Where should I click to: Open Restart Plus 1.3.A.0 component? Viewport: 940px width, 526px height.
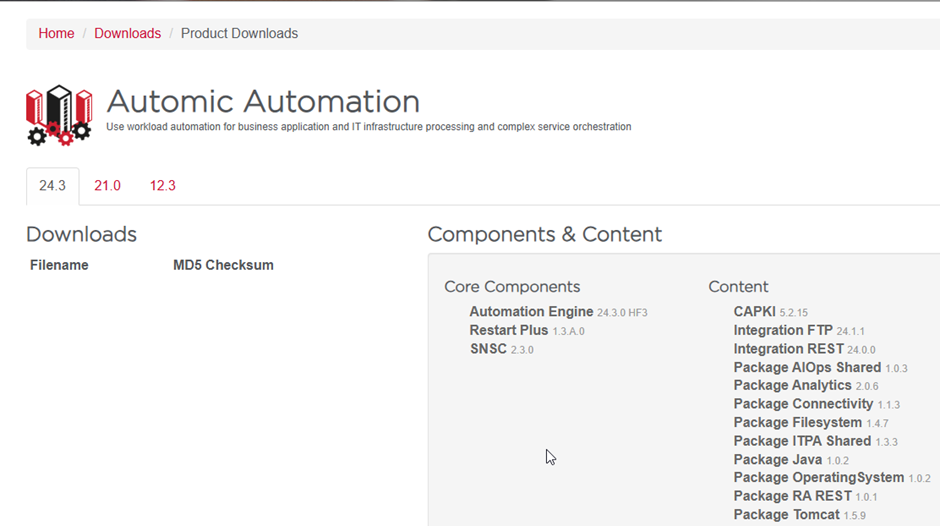[x=527, y=330]
